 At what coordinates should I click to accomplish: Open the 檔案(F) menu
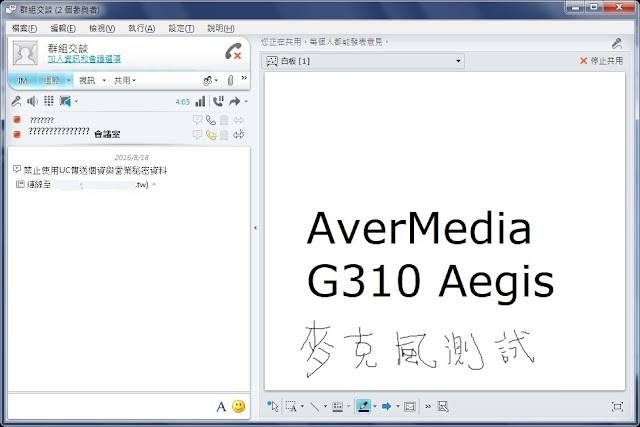pyautogui.click(x=24, y=28)
